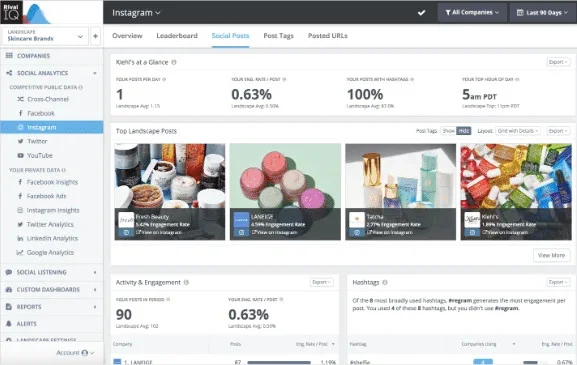The height and width of the screenshot is (365, 577).
Task: Click the Reports document icon
Action: [9, 306]
